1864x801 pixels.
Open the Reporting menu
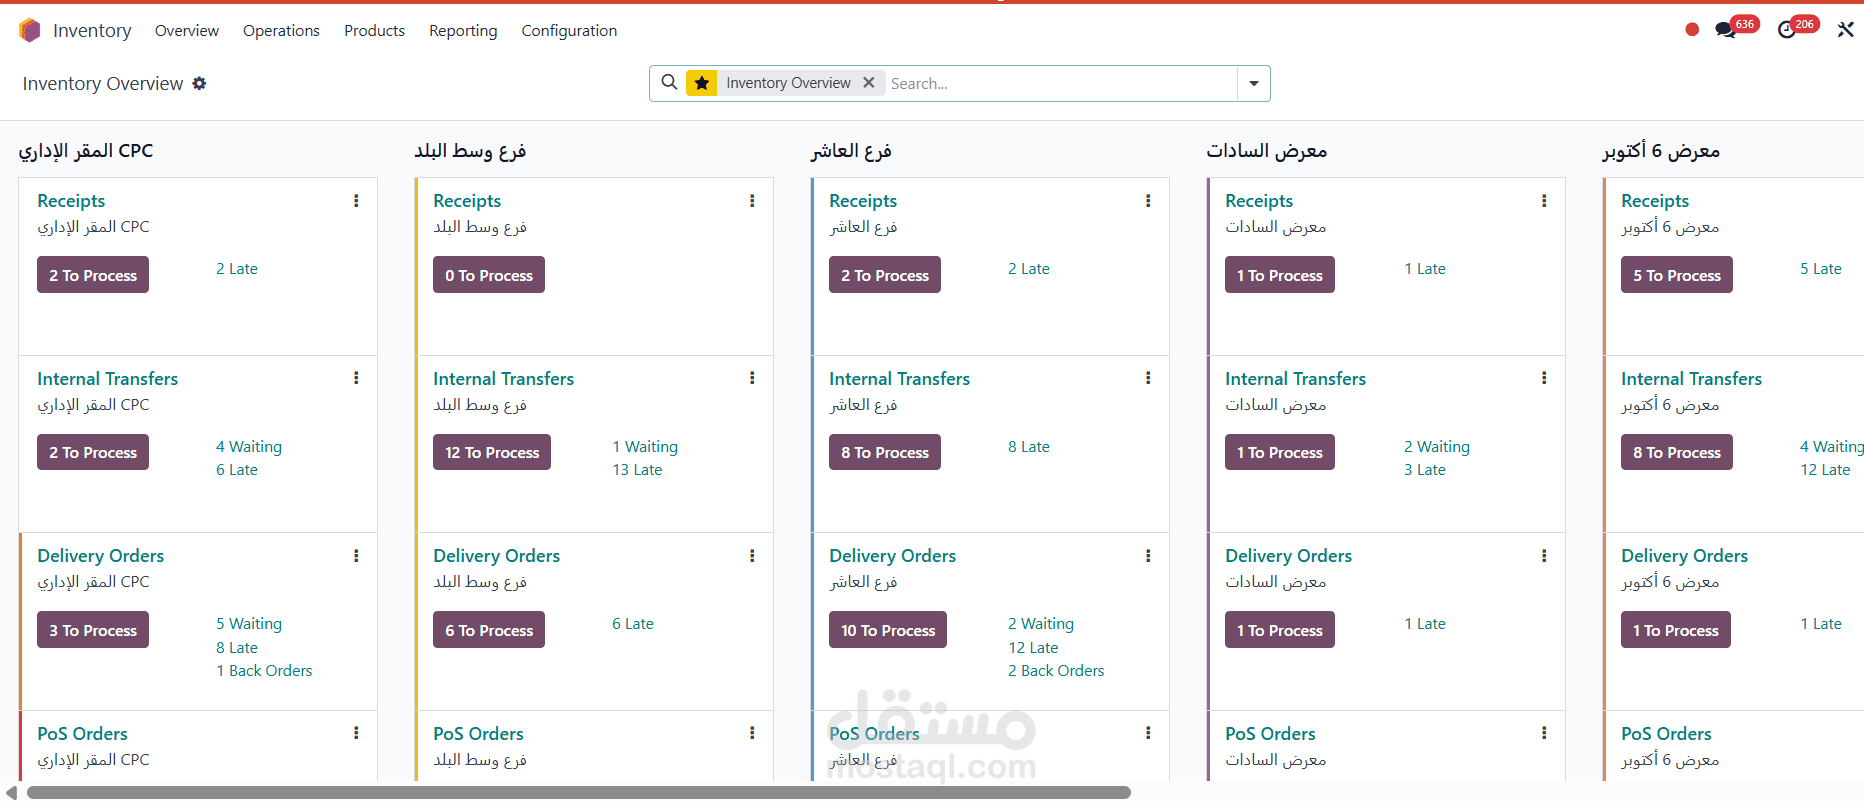pos(463,31)
